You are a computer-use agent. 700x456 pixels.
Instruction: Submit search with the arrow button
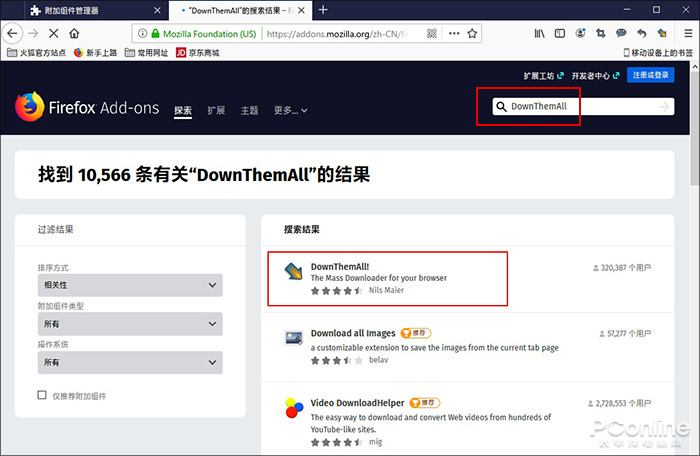tap(664, 107)
